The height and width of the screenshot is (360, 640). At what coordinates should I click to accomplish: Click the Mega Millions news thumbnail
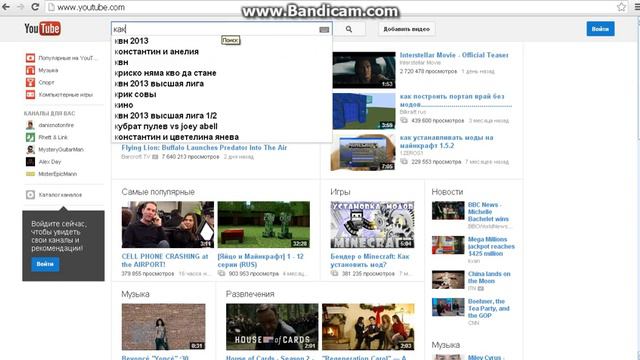[448, 245]
